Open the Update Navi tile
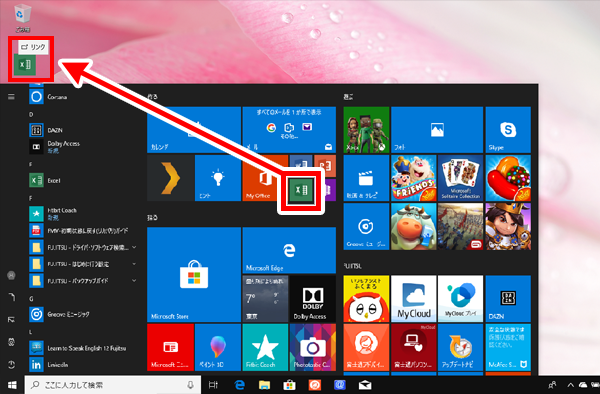The height and width of the screenshot is (394, 600). point(460,347)
